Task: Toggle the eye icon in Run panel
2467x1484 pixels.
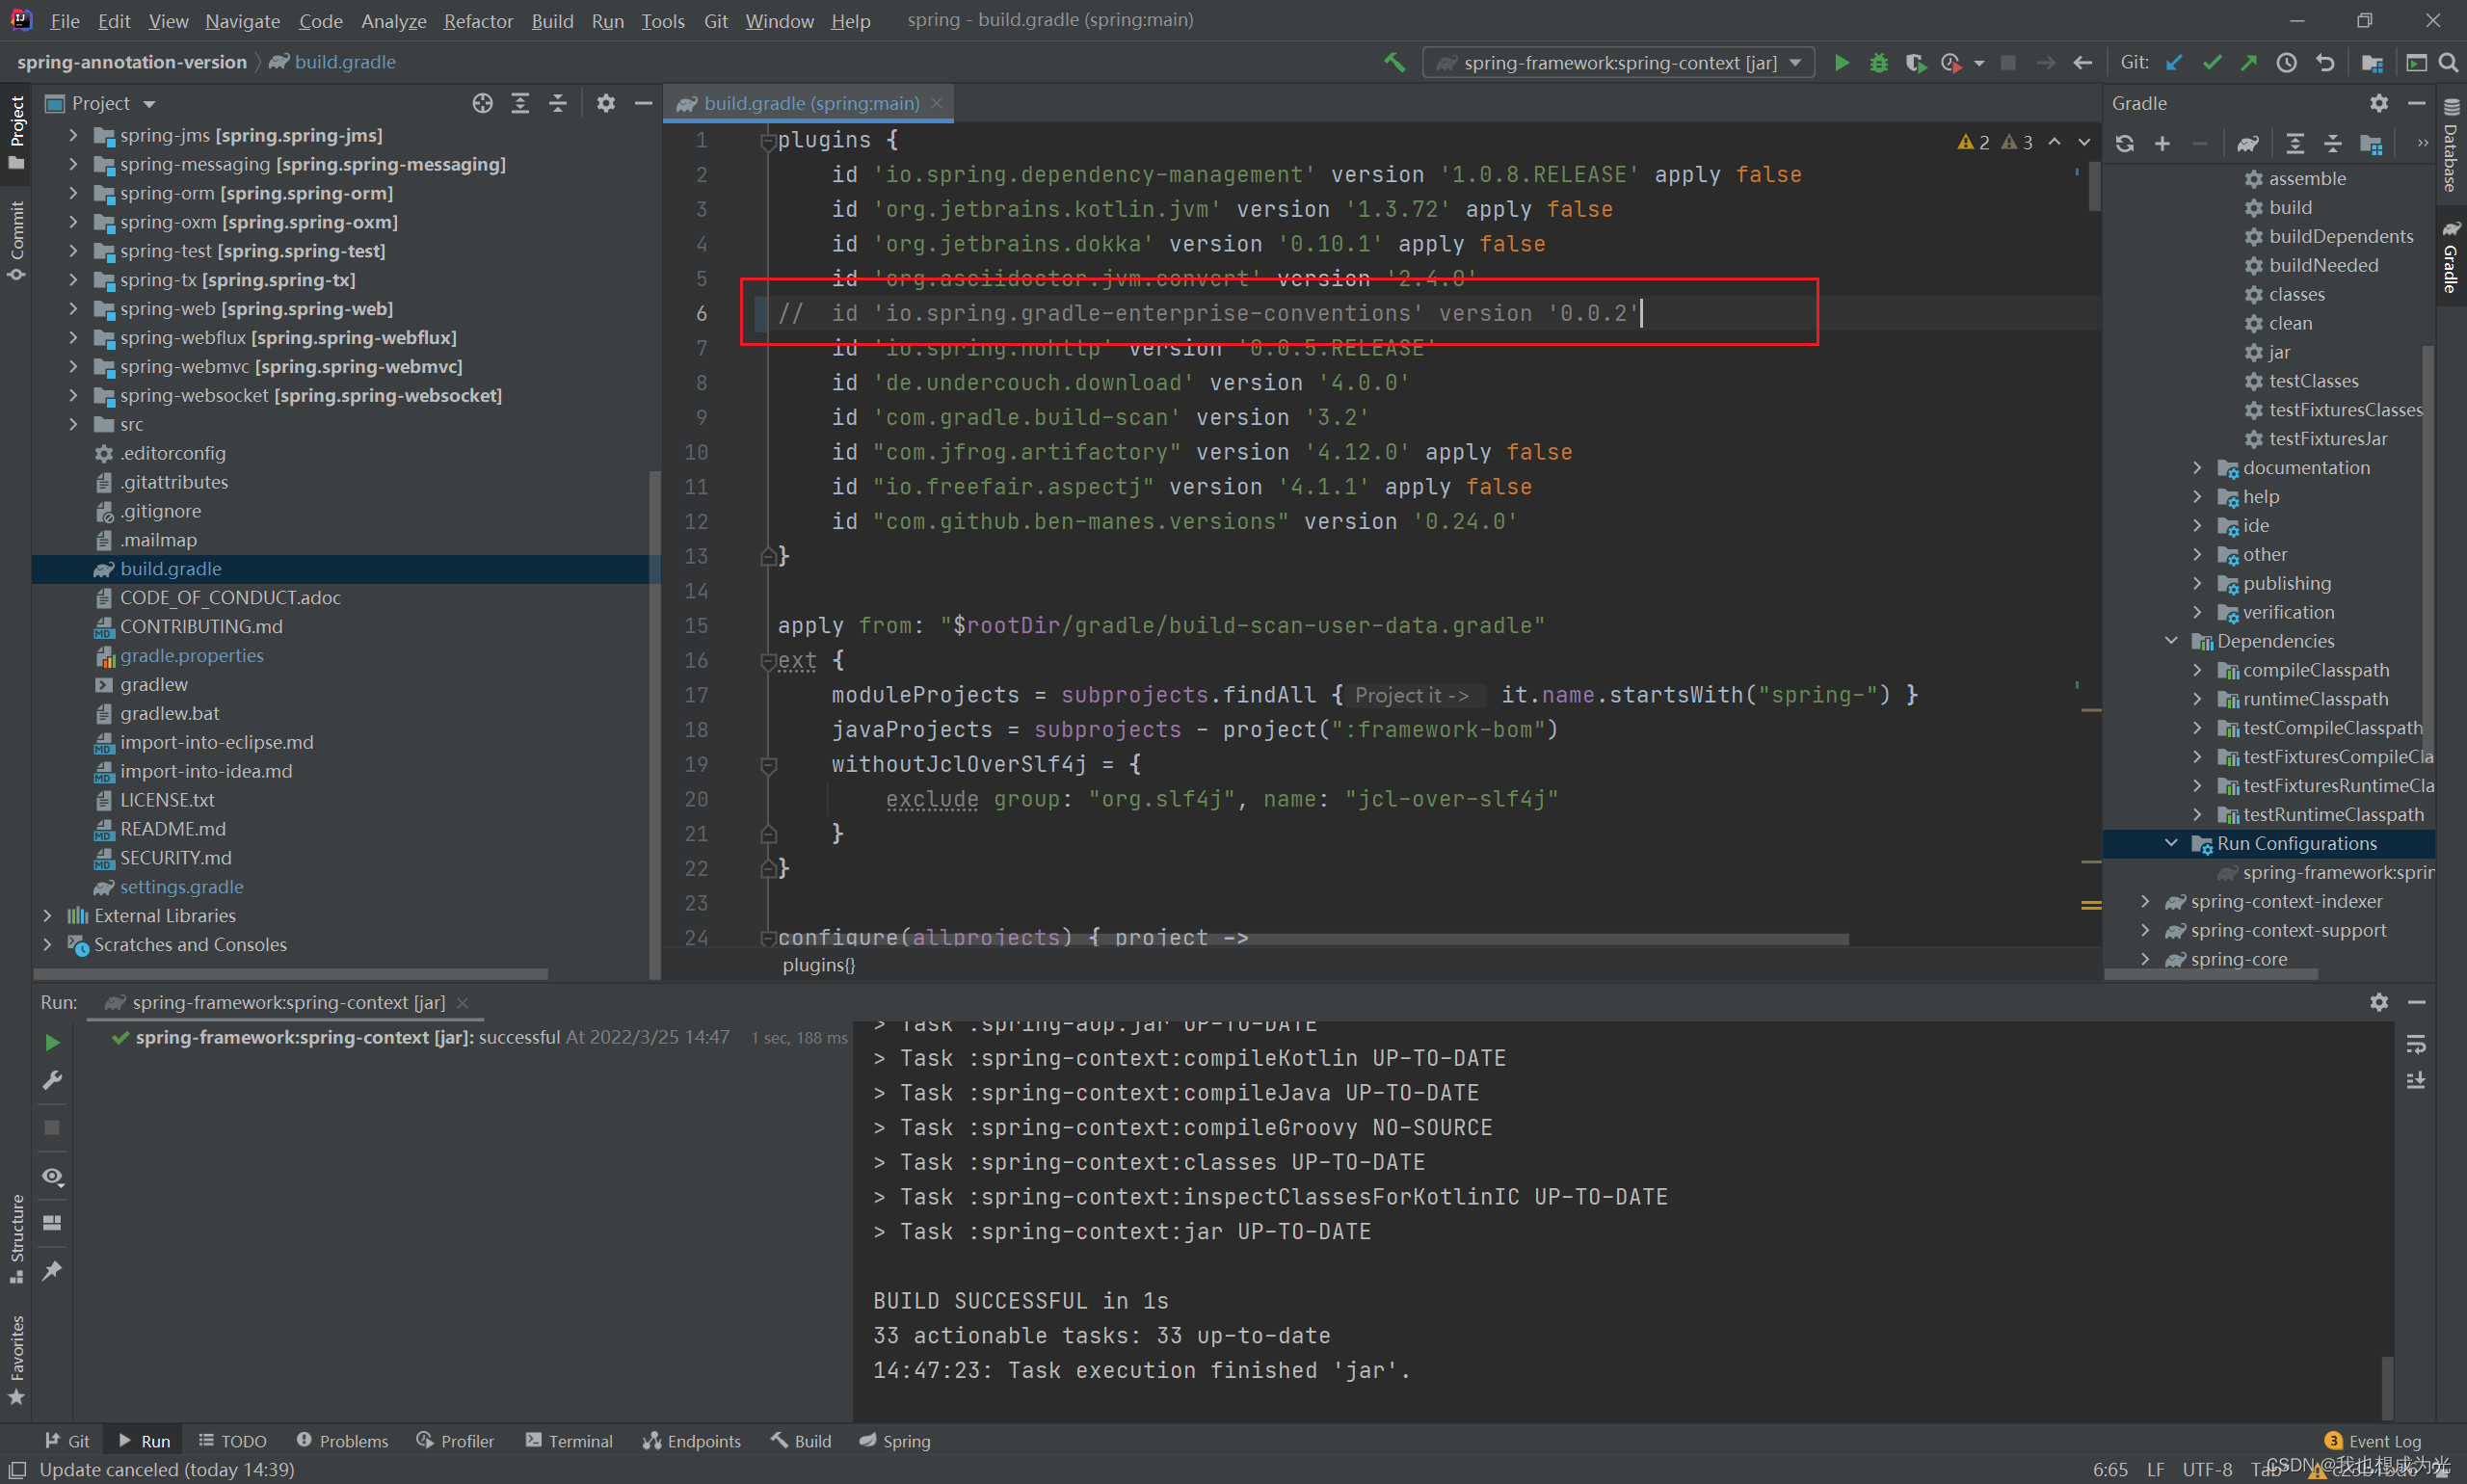Action: tap(52, 1176)
